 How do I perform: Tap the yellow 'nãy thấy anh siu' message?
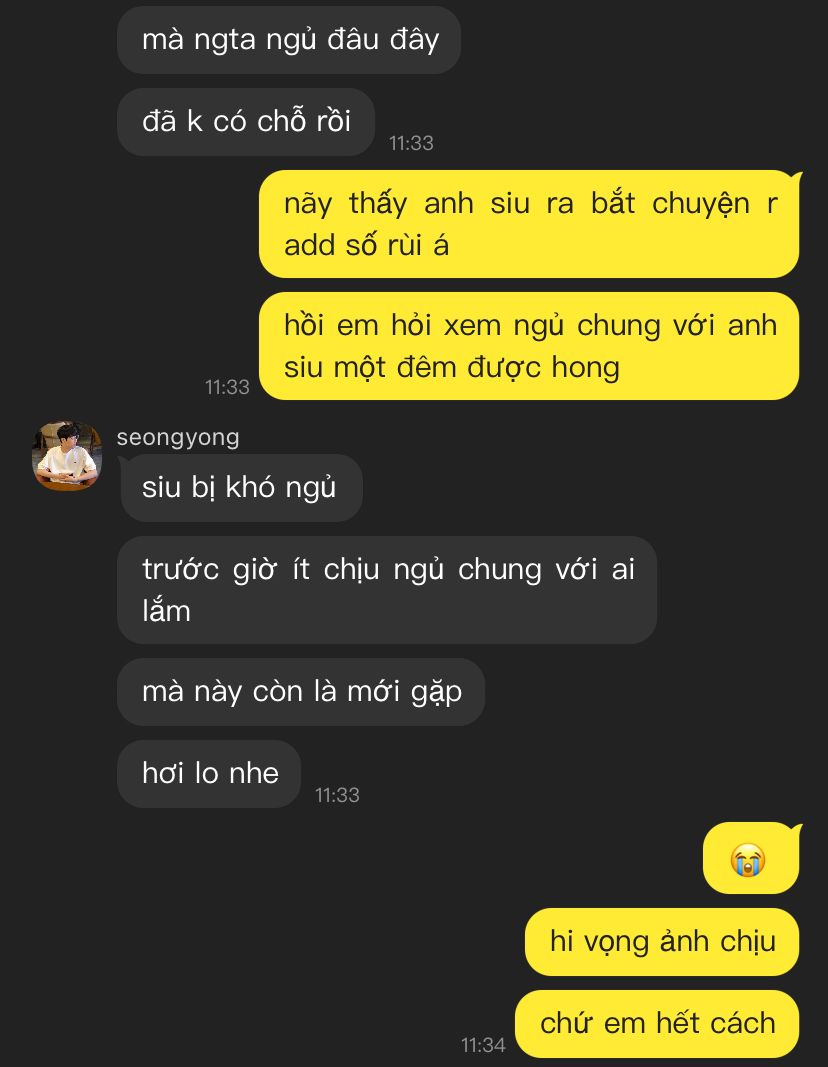coord(529,224)
